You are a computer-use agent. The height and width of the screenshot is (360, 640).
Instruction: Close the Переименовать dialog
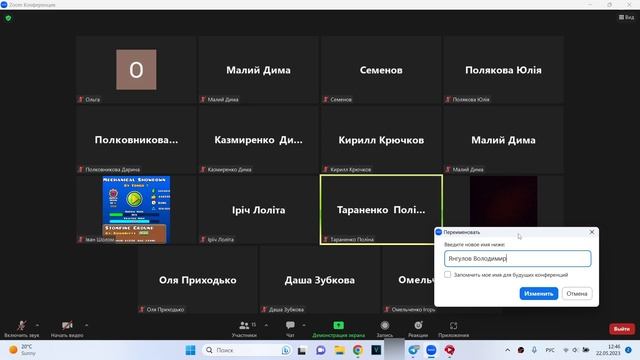click(x=592, y=232)
